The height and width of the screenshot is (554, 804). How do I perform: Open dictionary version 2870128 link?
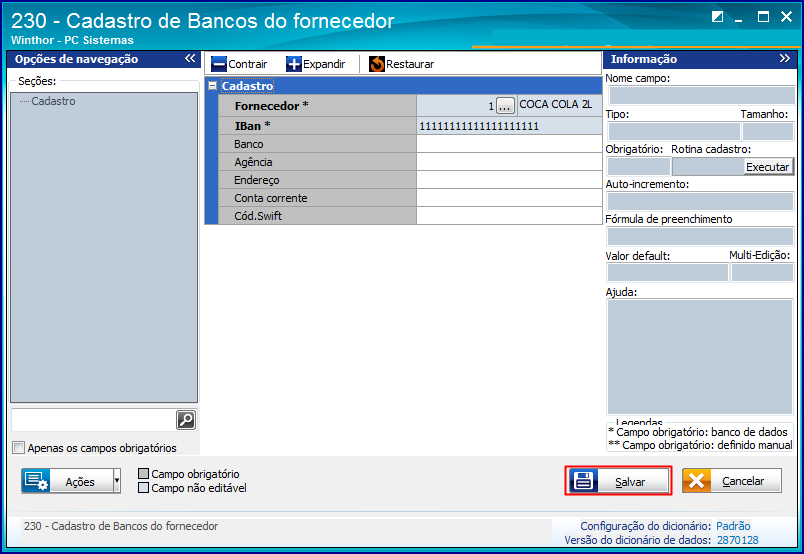click(737, 540)
